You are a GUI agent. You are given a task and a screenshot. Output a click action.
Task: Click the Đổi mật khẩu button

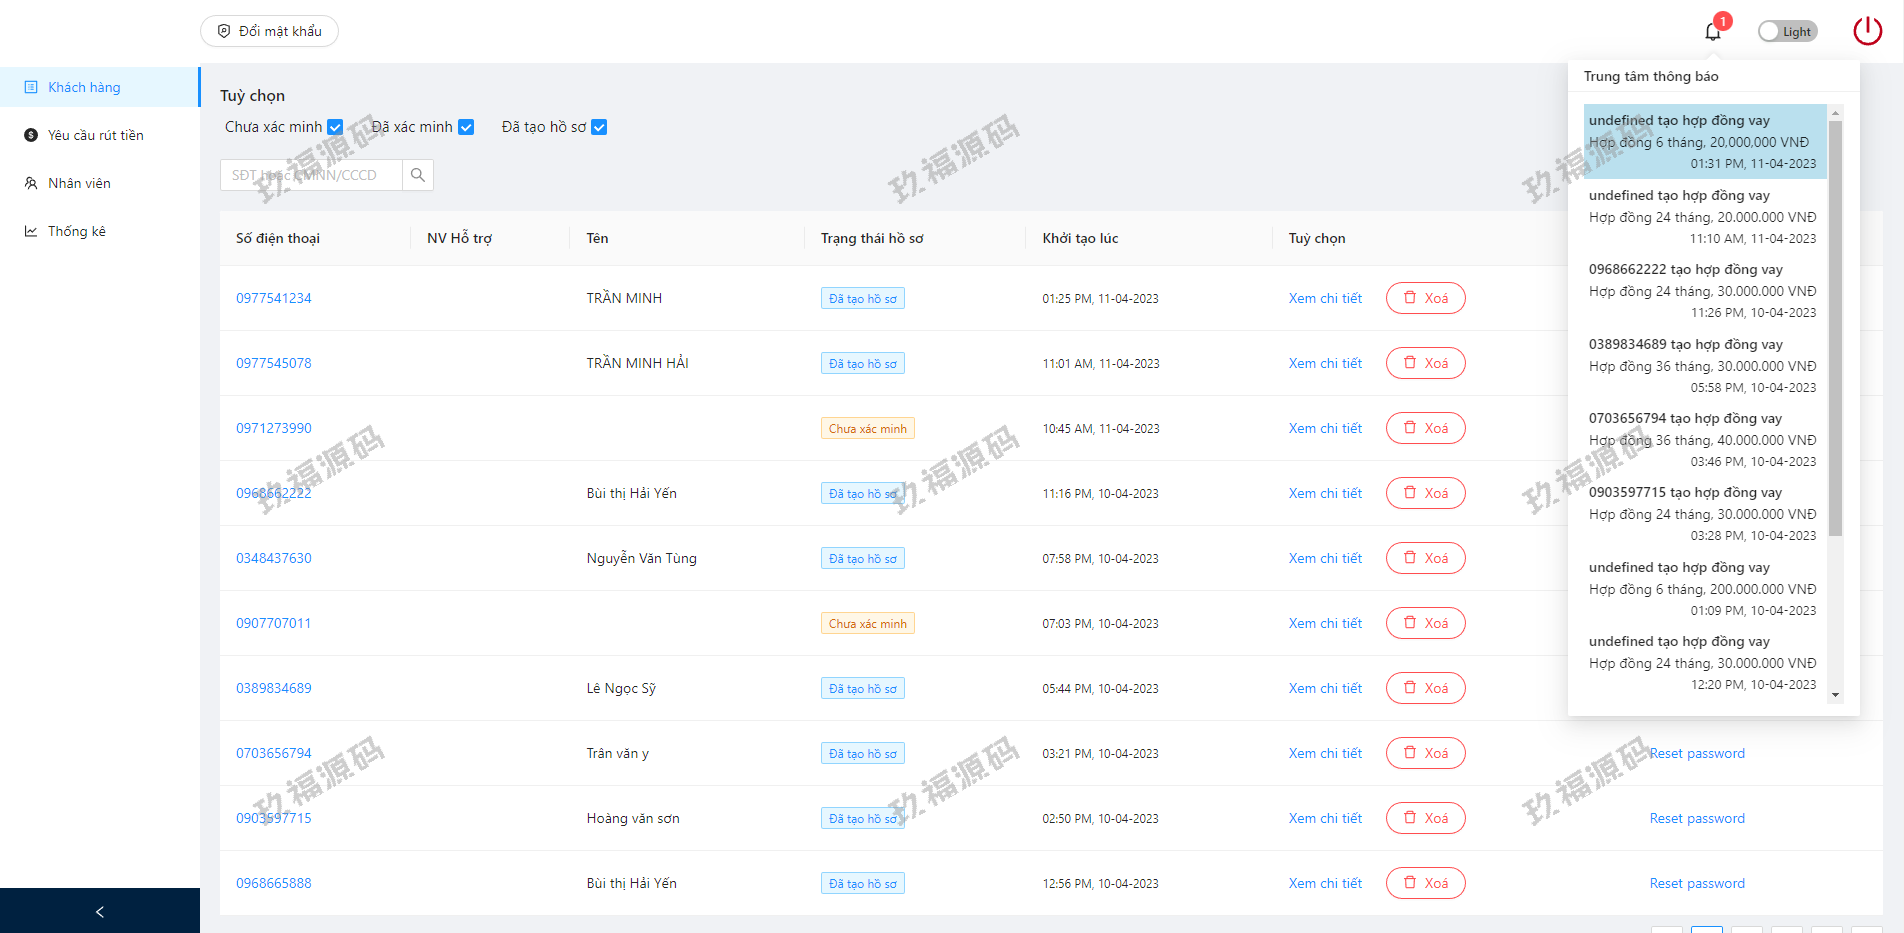tap(269, 31)
